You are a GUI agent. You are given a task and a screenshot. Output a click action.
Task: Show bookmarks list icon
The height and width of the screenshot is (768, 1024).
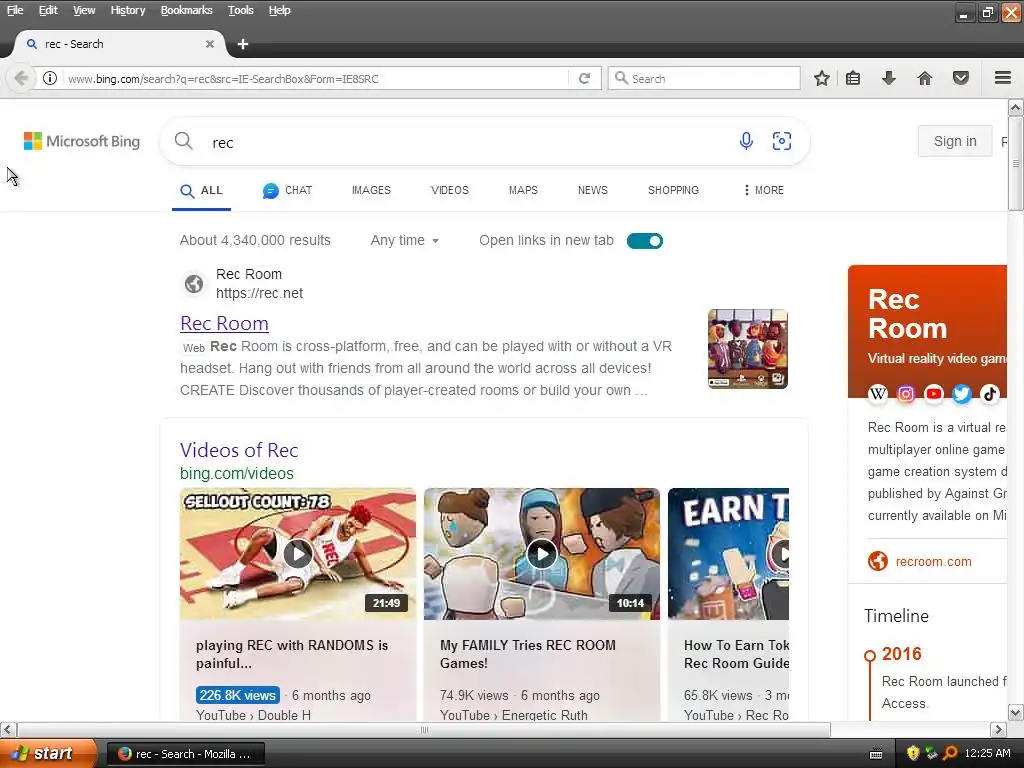tap(853, 78)
